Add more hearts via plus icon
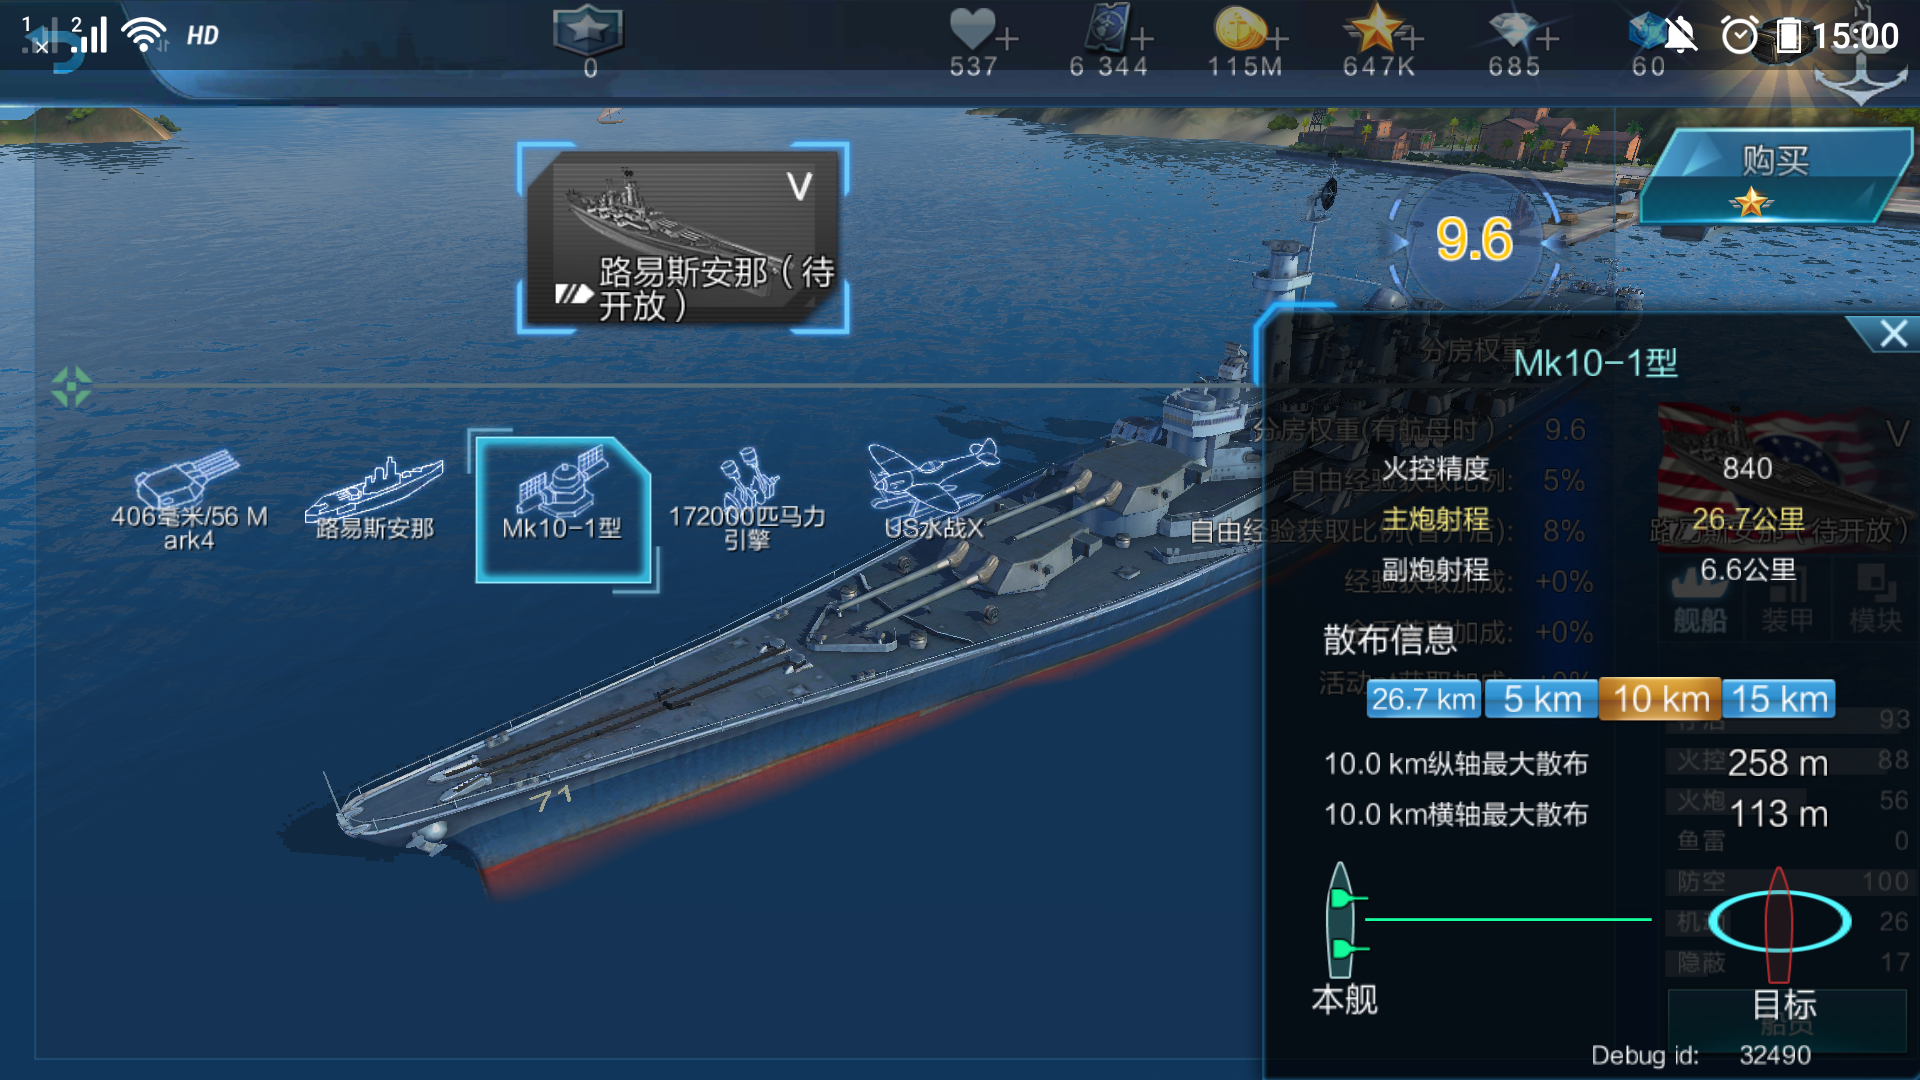The image size is (1920, 1080). tap(1007, 38)
